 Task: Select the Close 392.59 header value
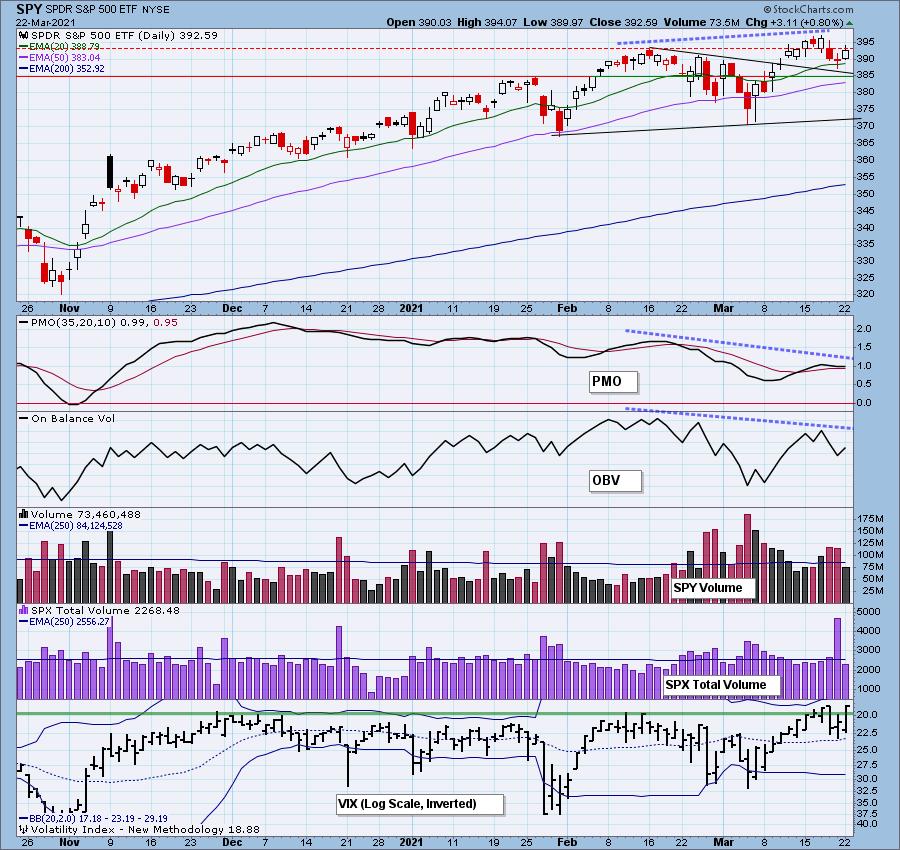(624, 22)
